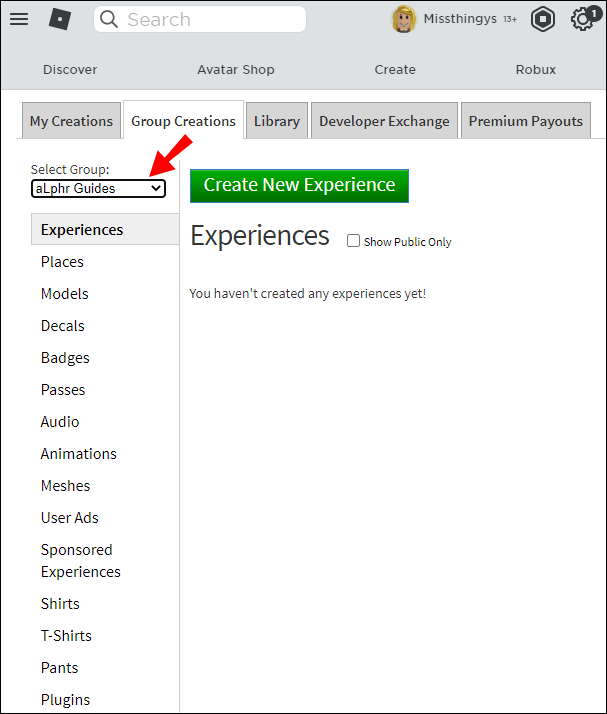Click the Roblox logo home icon

(60, 19)
